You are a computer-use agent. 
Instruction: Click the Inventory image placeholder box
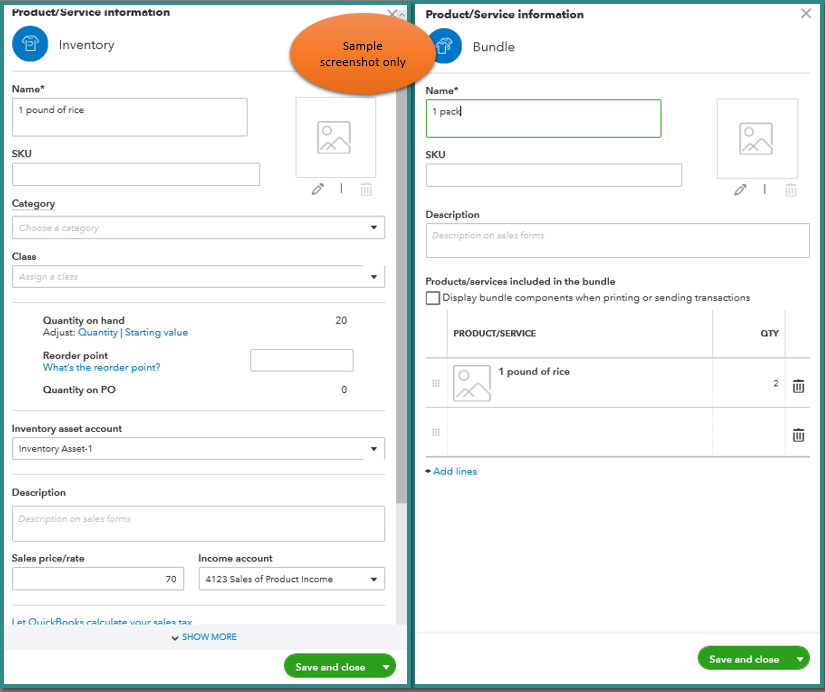pyautogui.click(x=336, y=137)
